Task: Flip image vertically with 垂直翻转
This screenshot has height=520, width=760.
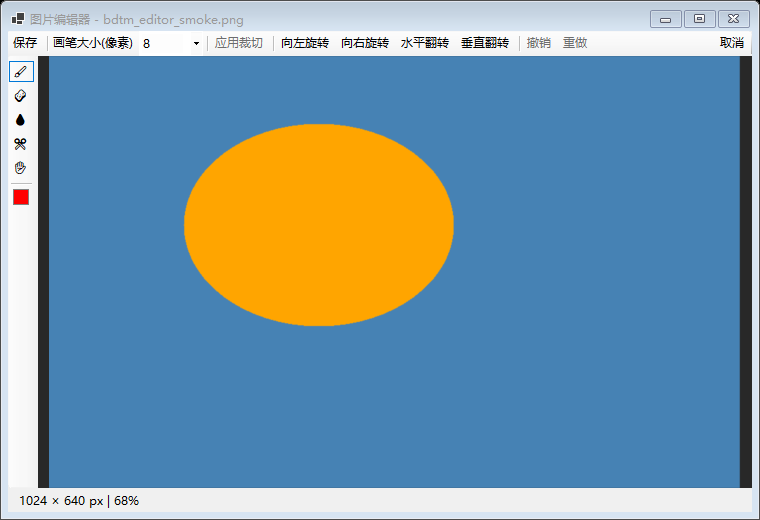Action: 485,43
